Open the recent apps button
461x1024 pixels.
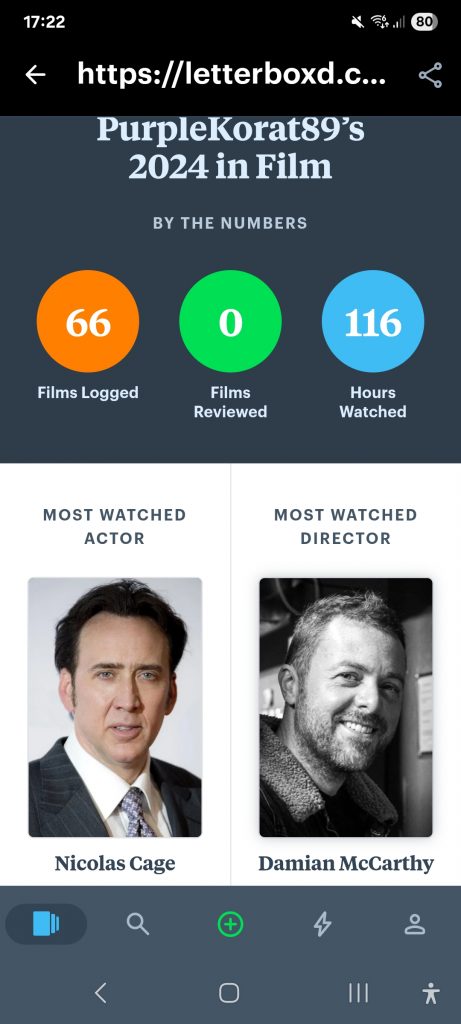tap(358, 993)
